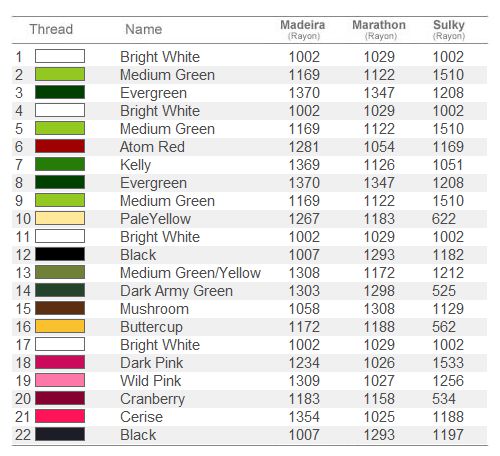Image resolution: width=500 pixels, height=456 pixels.
Task: Click the Mushroom brown color swatch
Action: [60, 308]
